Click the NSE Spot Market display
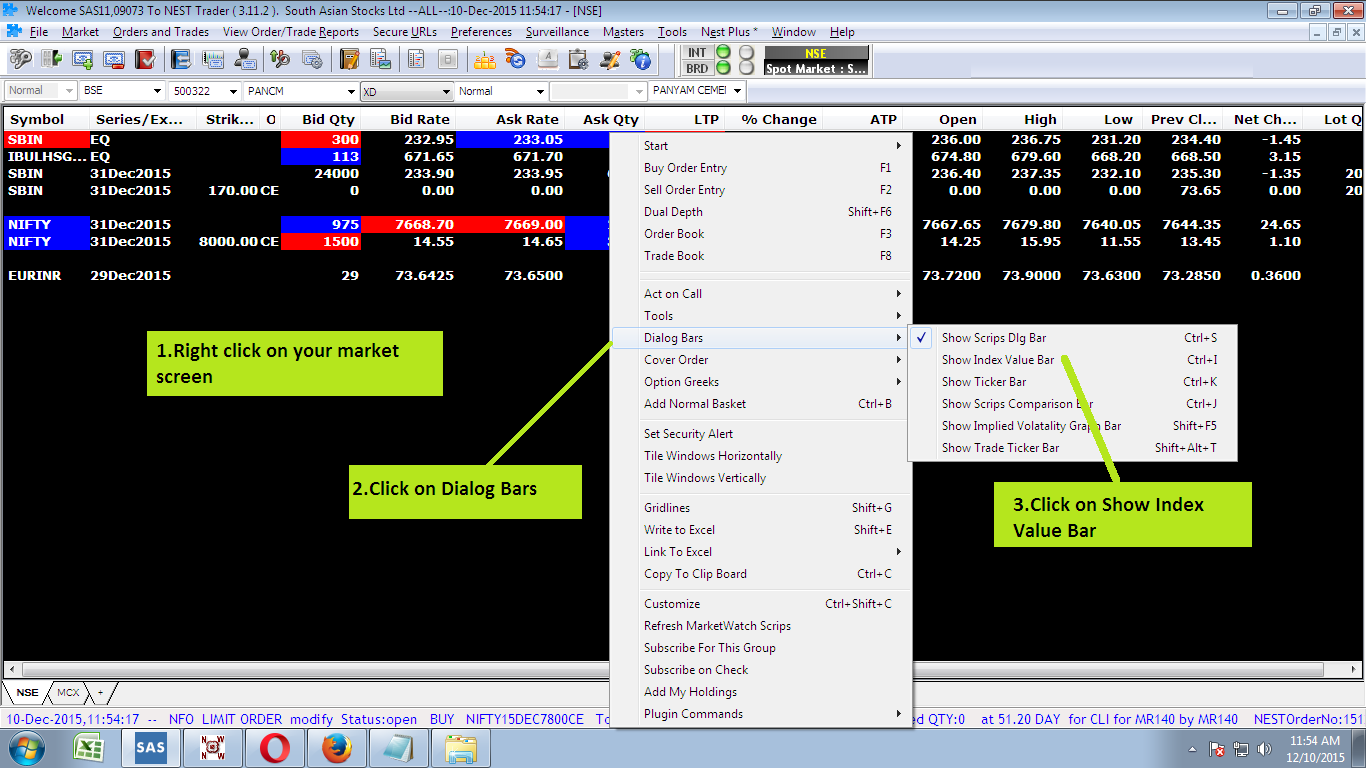This screenshot has height=768, width=1366. coord(817,61)
